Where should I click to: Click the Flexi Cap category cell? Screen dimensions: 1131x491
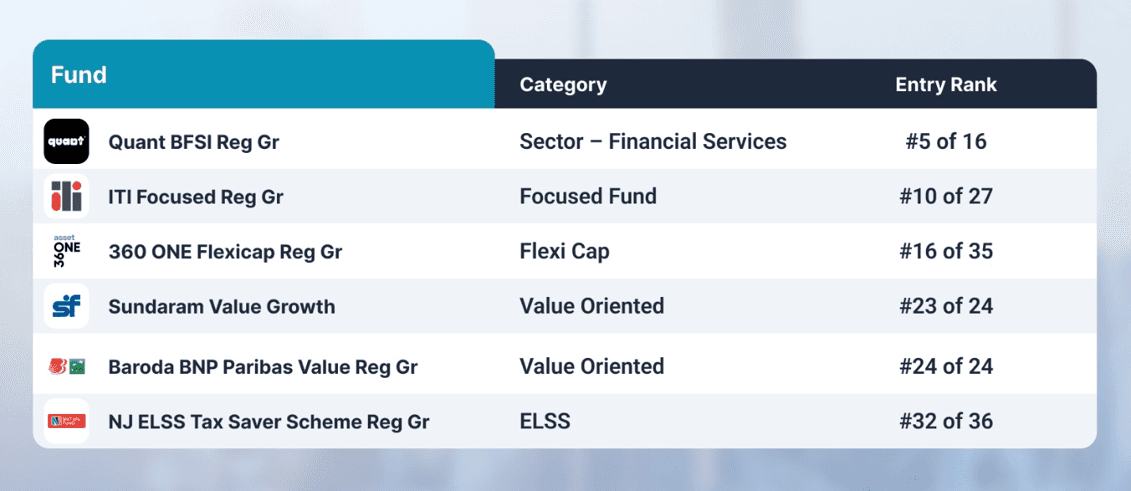564,251
